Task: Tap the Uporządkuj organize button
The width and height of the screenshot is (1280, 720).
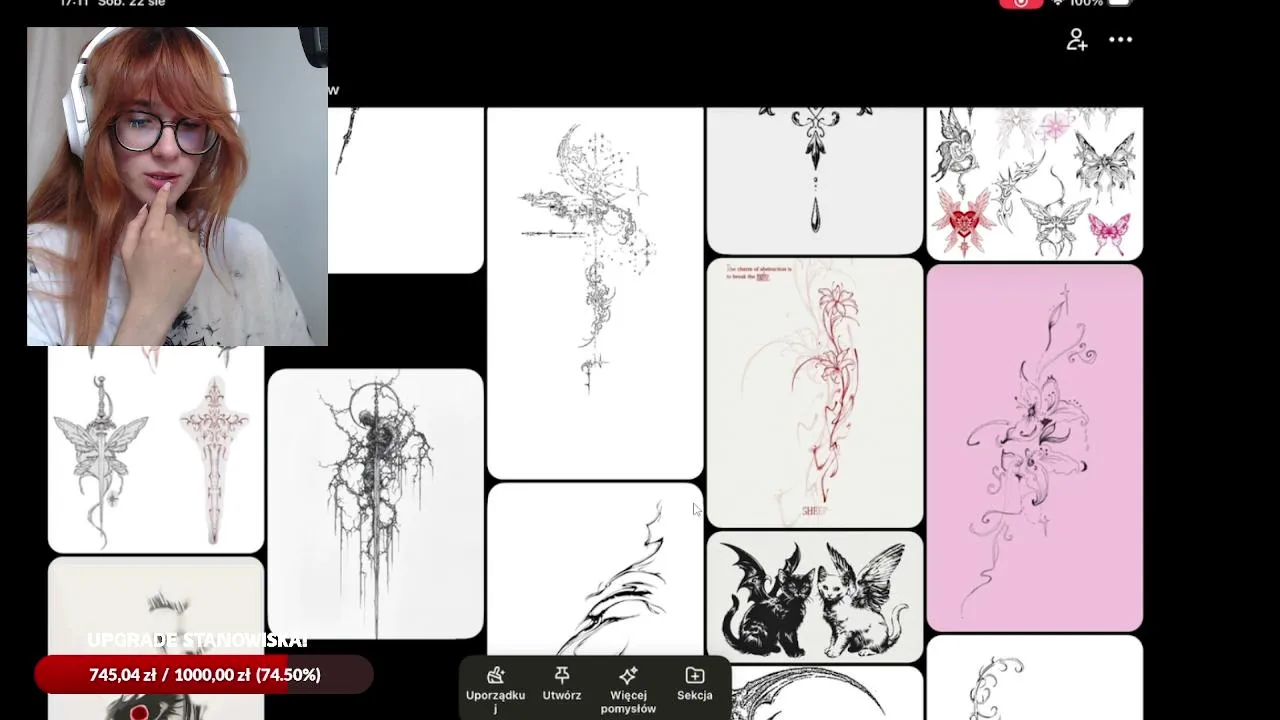Action: point(495,690)
